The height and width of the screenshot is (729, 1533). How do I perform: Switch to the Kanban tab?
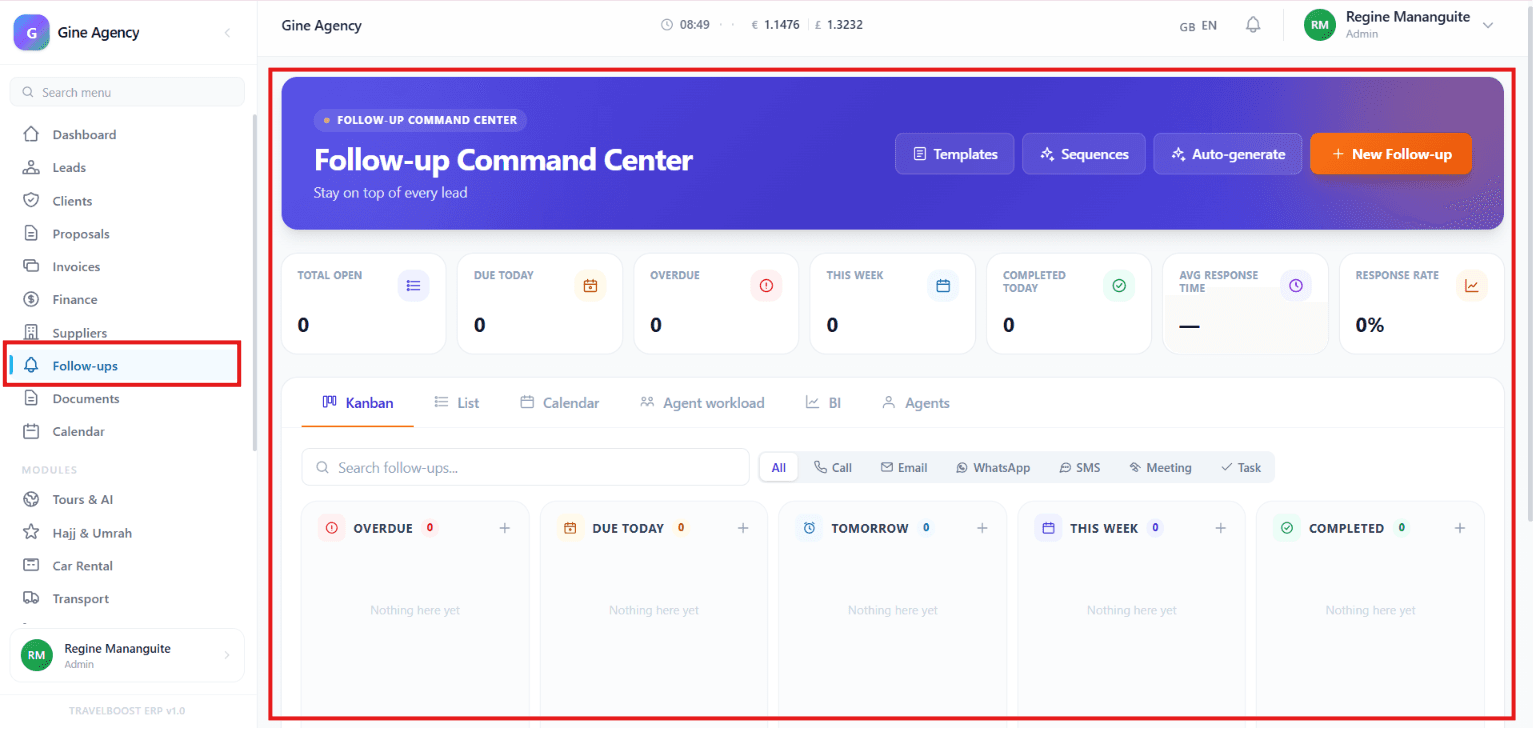(x=358, y=403)
